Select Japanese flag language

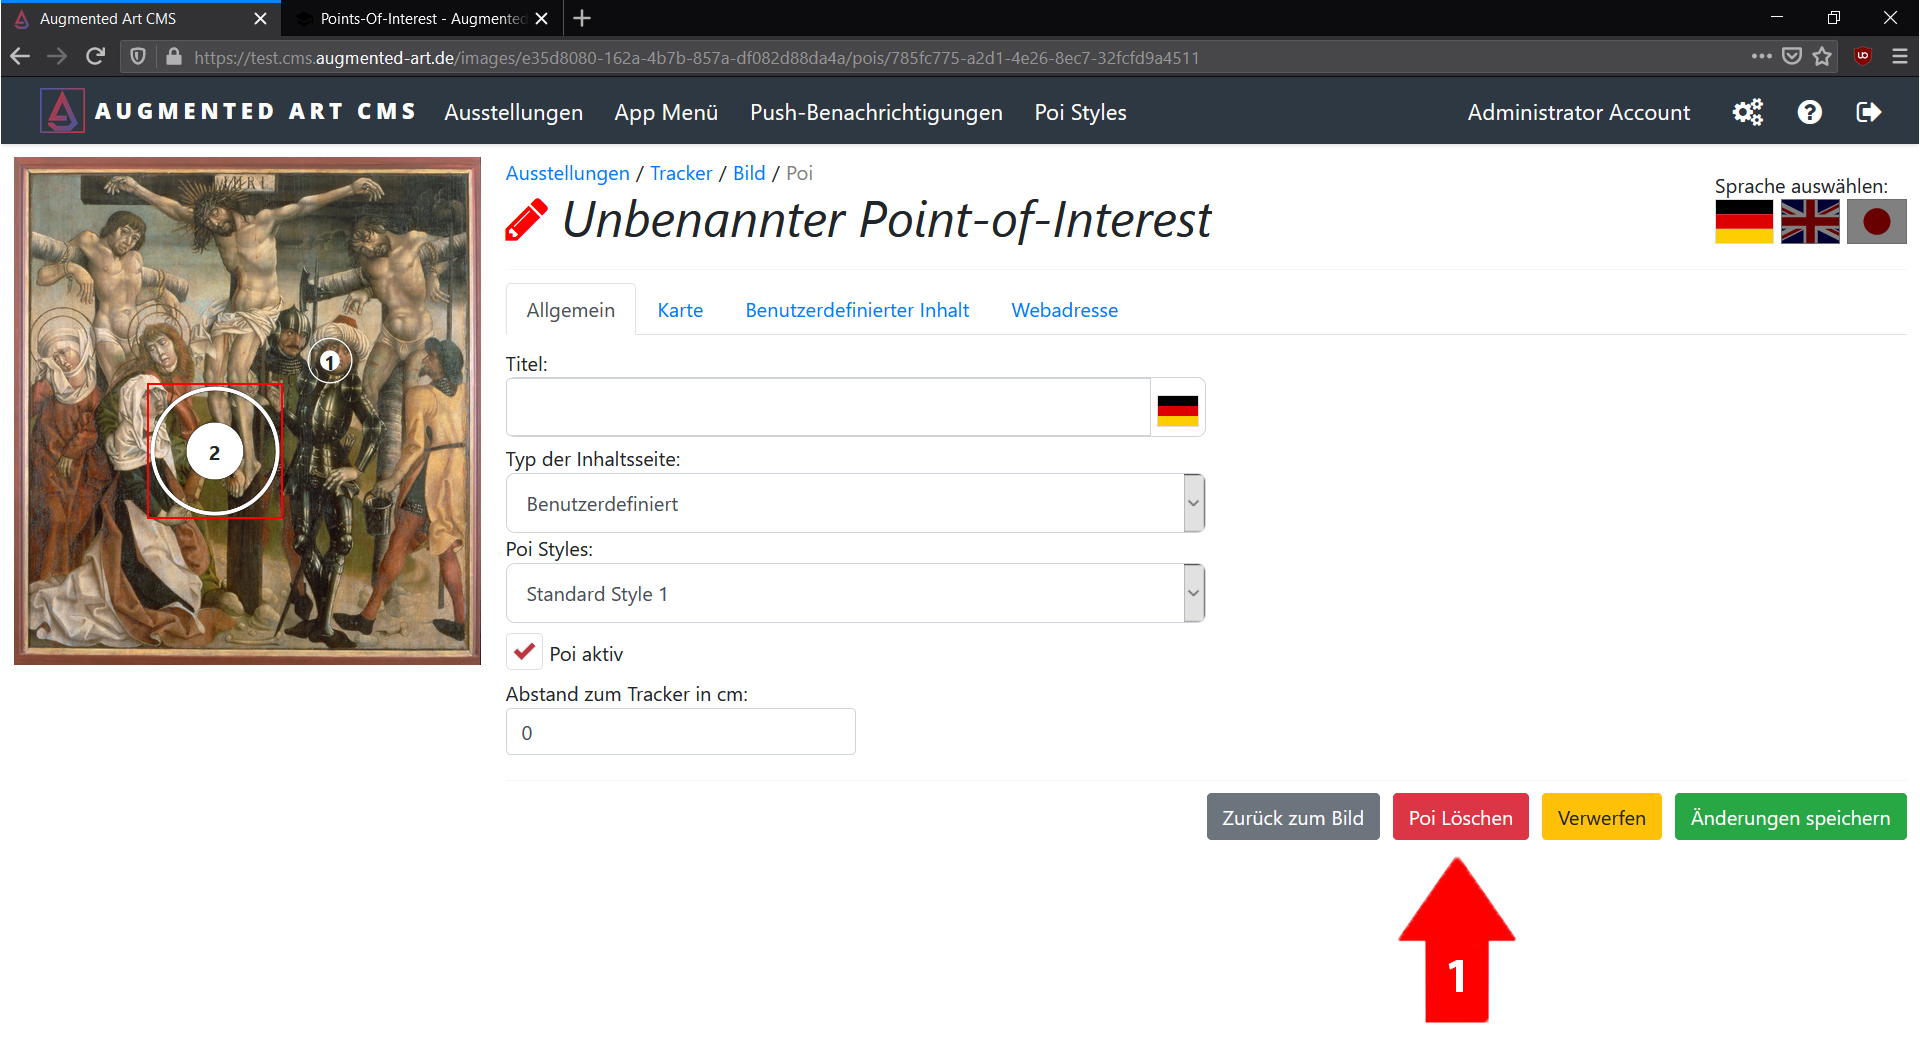[1876, 221]
